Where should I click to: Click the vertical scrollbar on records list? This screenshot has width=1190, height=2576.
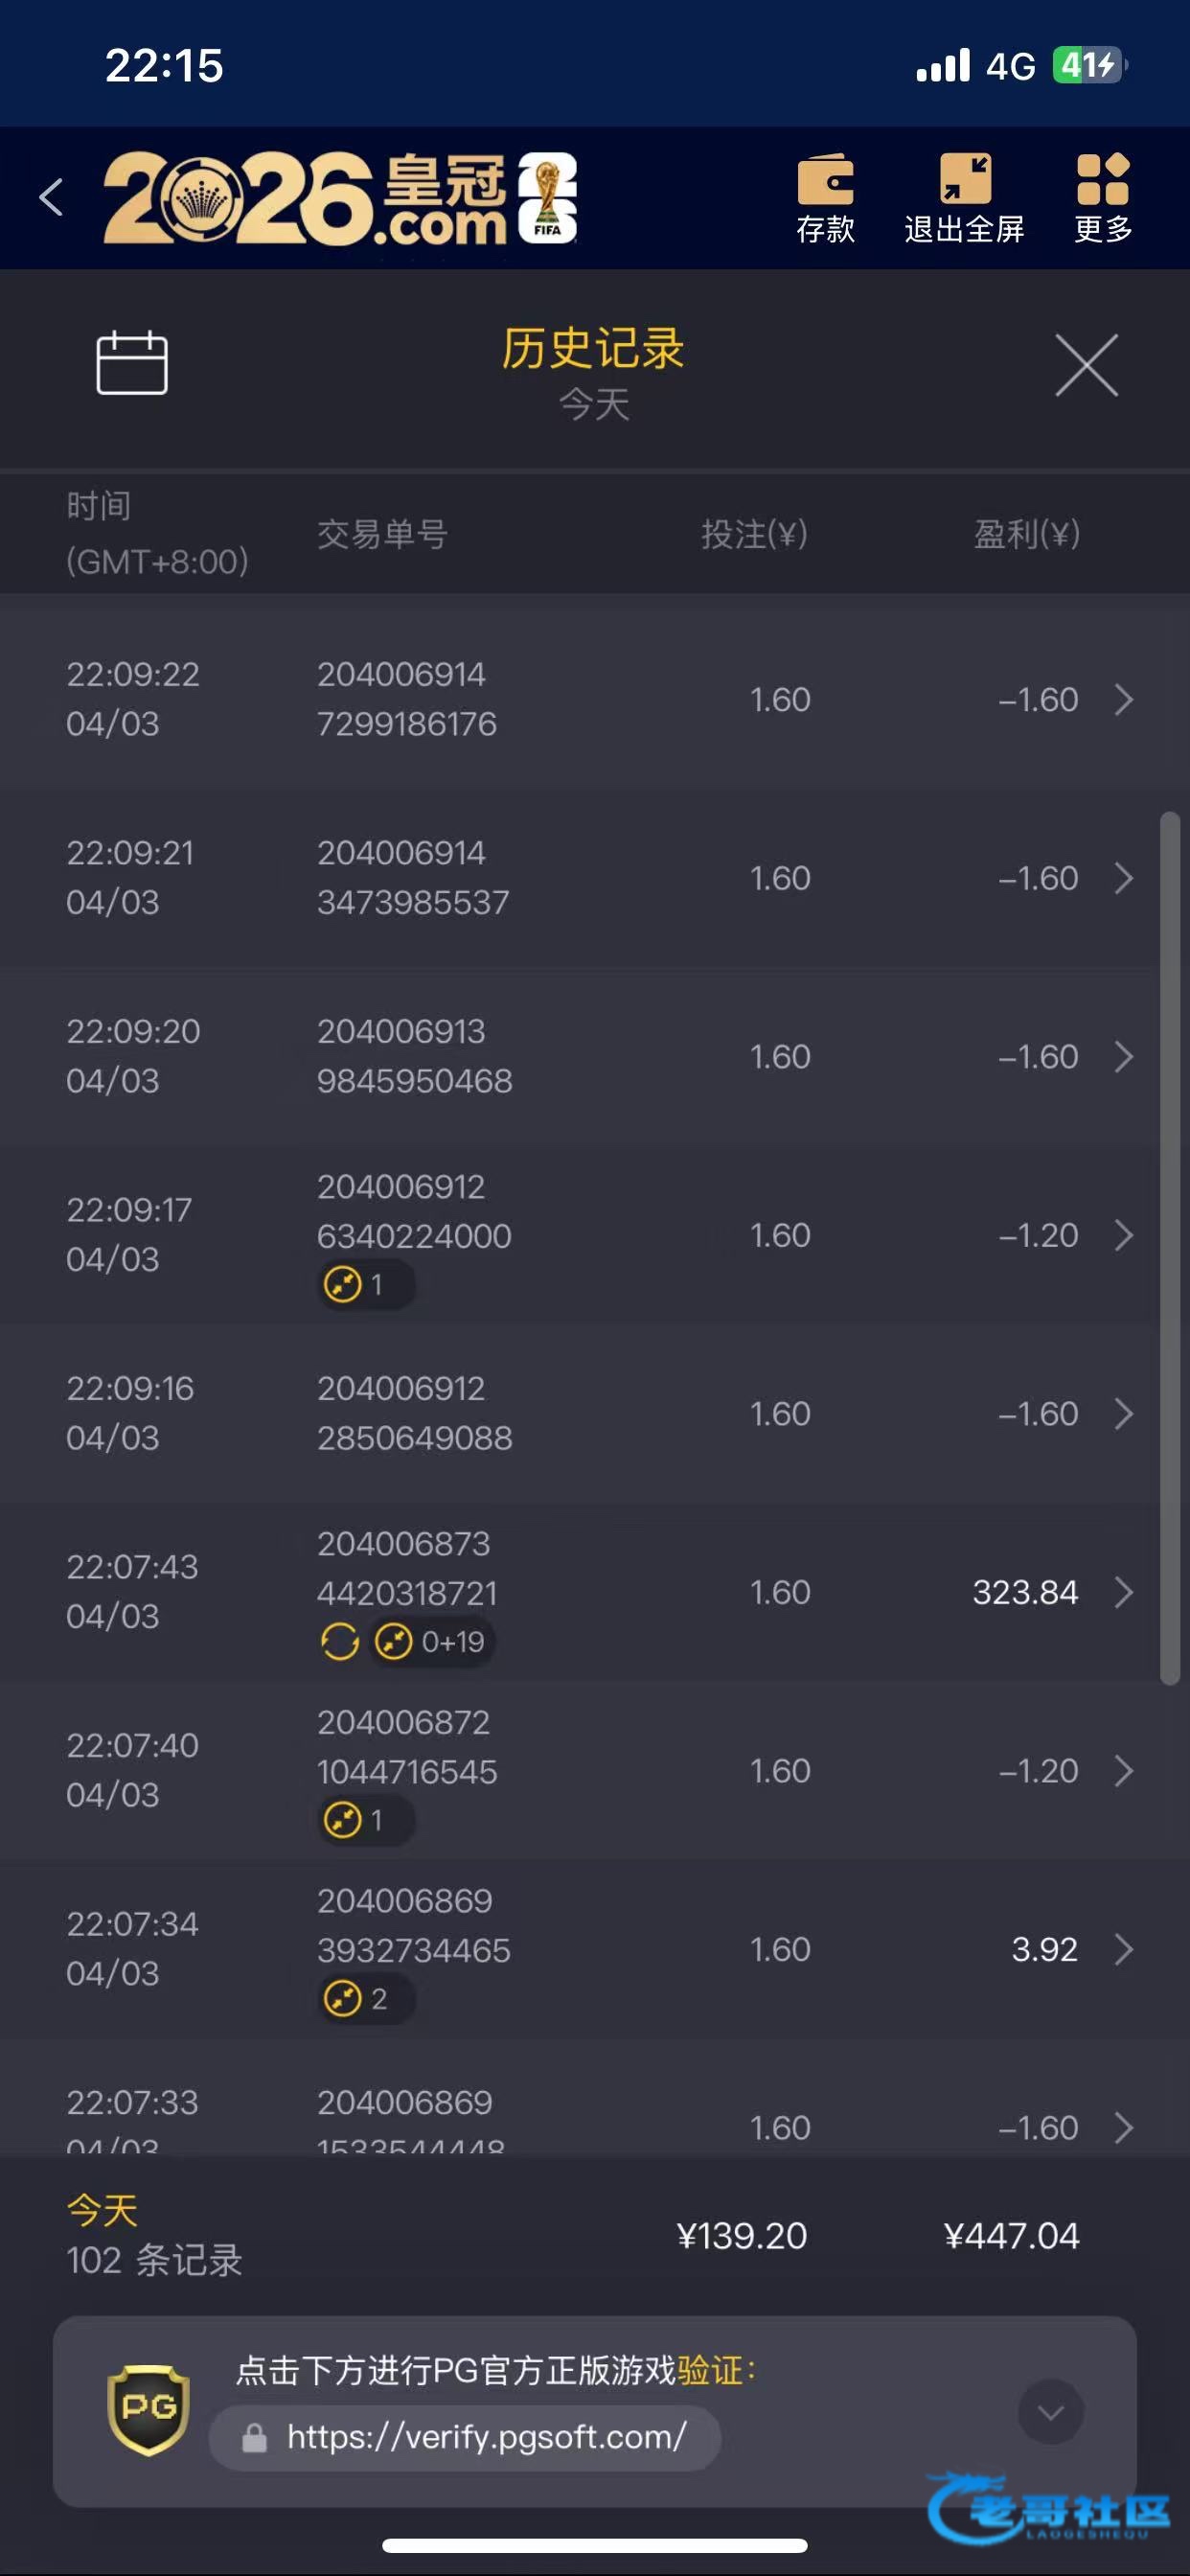tap(1169, 1250)
